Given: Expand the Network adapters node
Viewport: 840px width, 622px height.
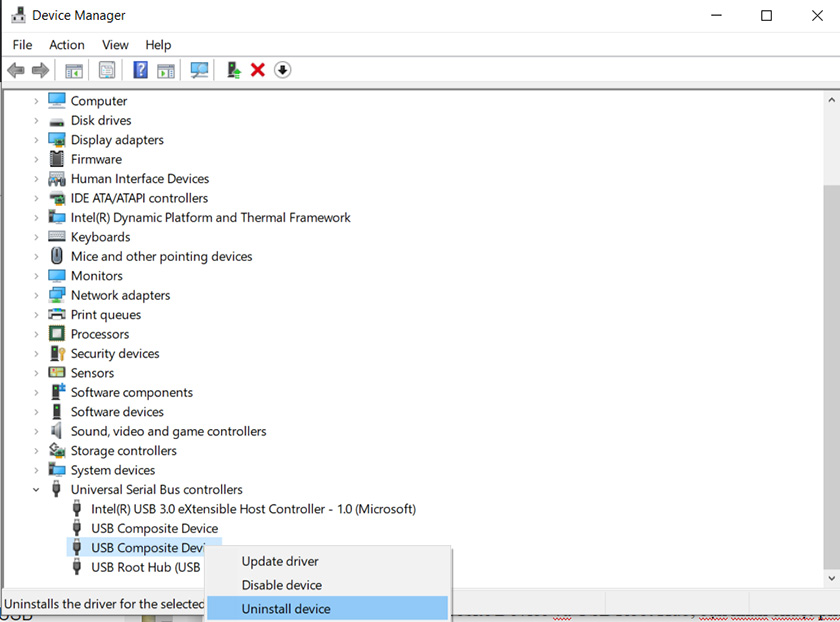Looking at the screenshot, I should 36,295.
